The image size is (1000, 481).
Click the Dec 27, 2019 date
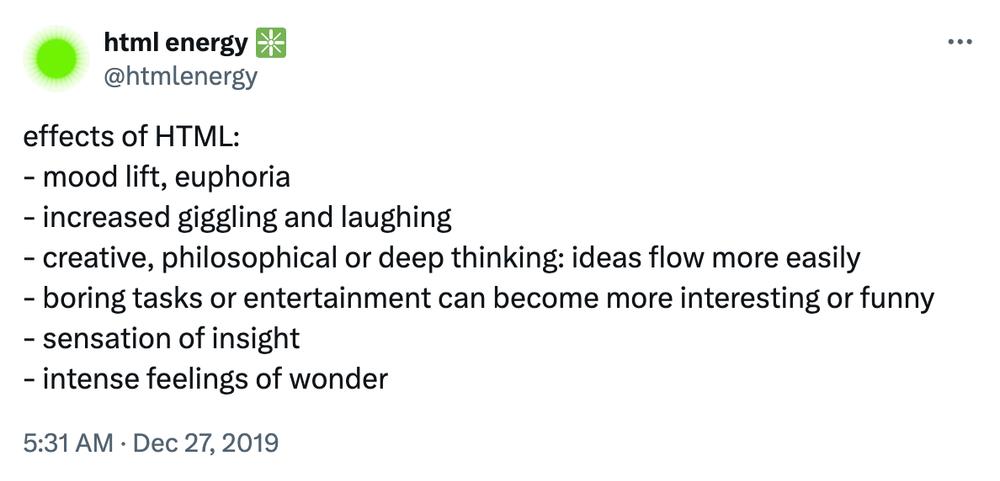click(x=206, y=442)
